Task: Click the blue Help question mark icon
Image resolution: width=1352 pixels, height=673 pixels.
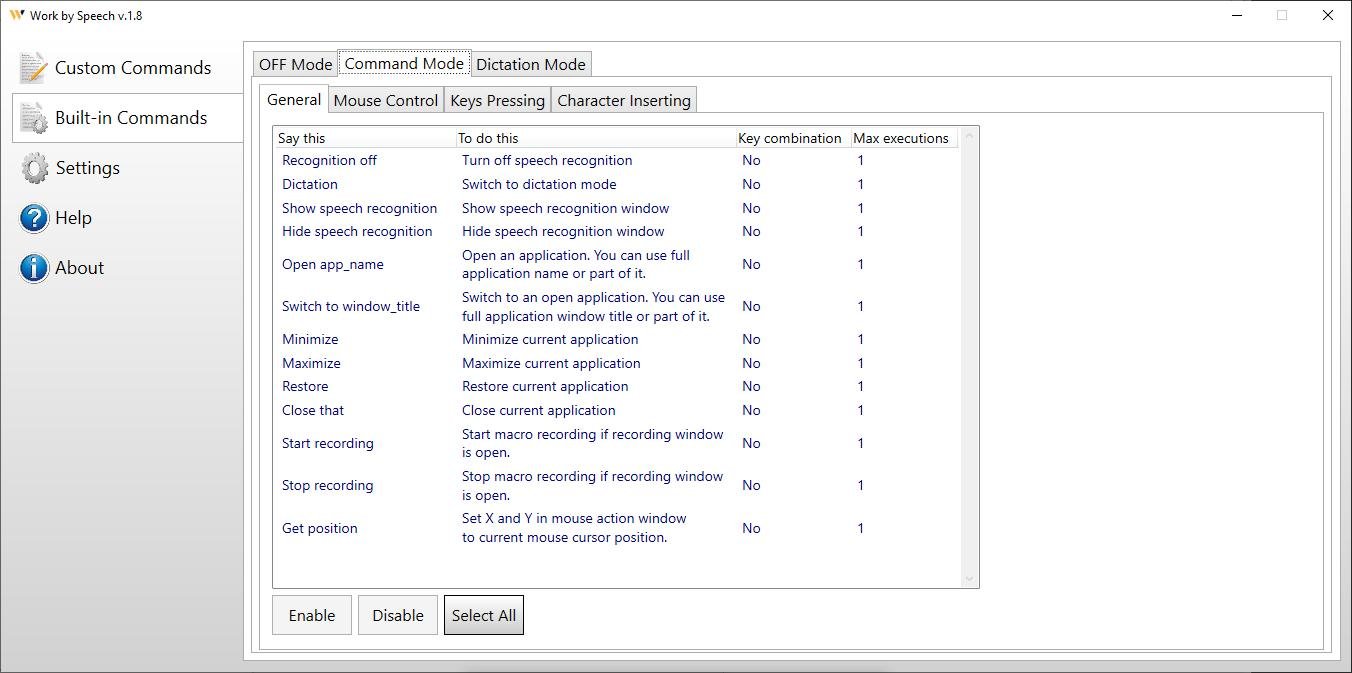Action: click(34, 218)
